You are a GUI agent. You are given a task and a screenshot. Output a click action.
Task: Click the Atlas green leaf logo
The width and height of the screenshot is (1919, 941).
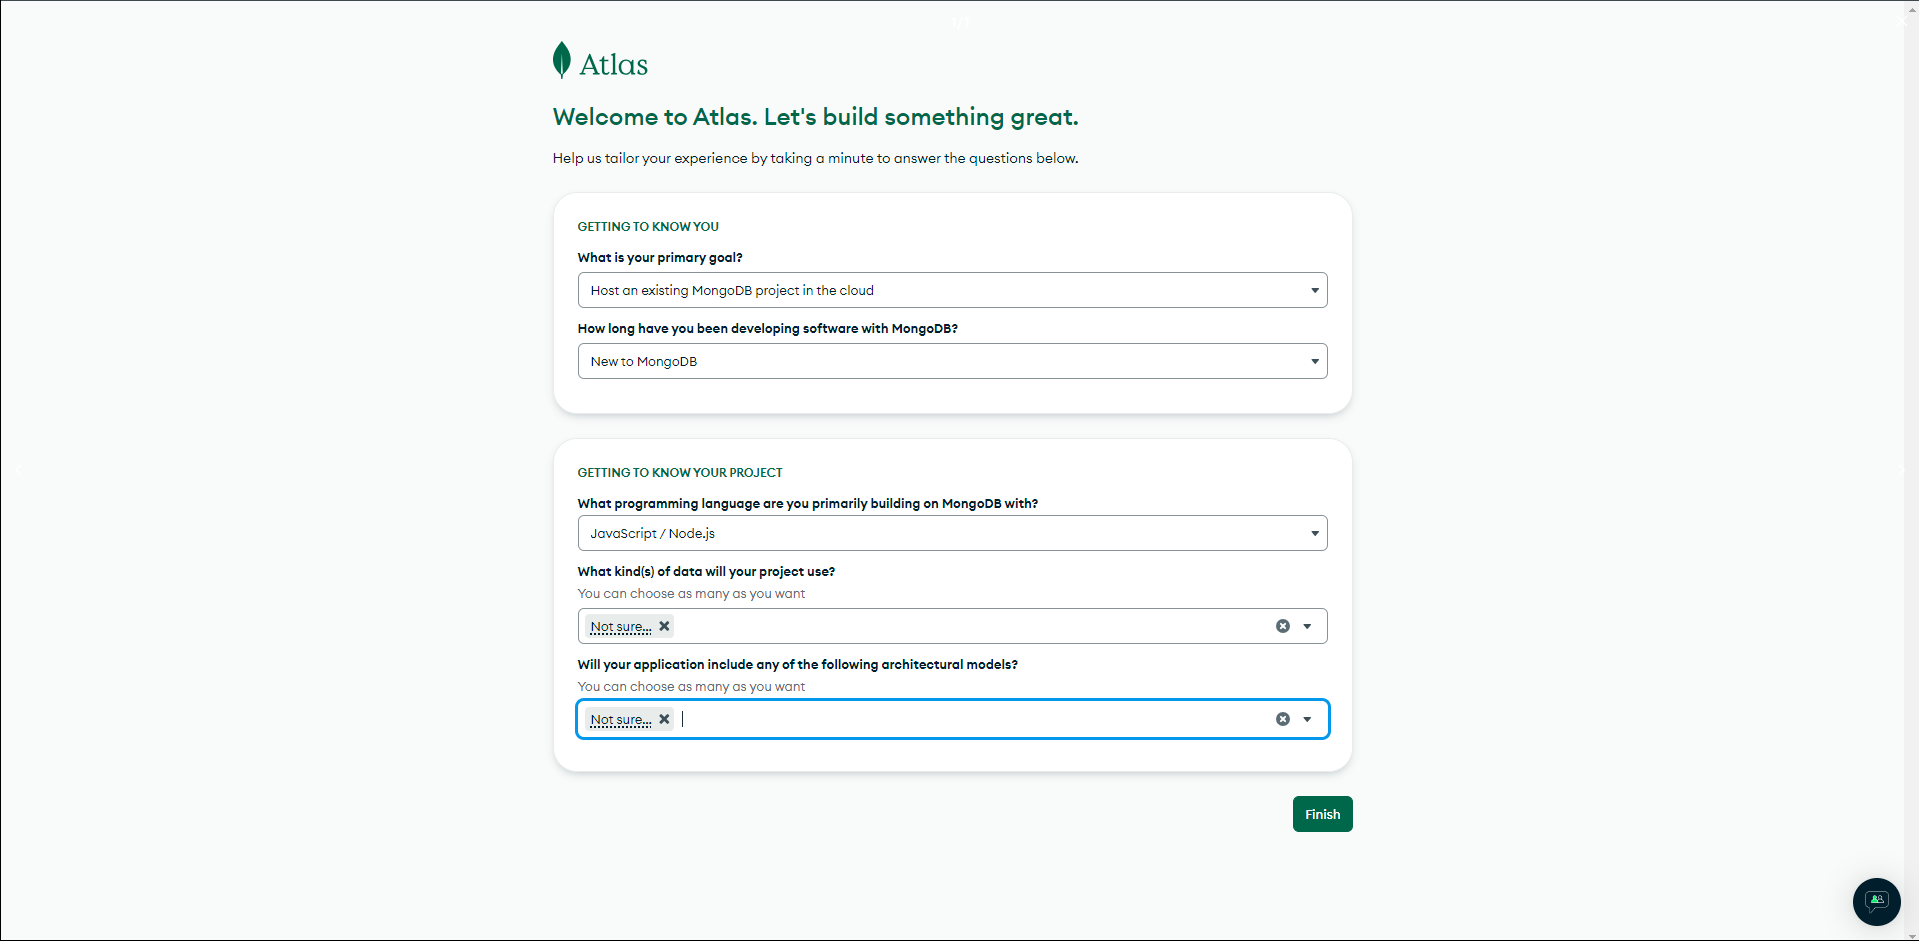tap(562, 60)
